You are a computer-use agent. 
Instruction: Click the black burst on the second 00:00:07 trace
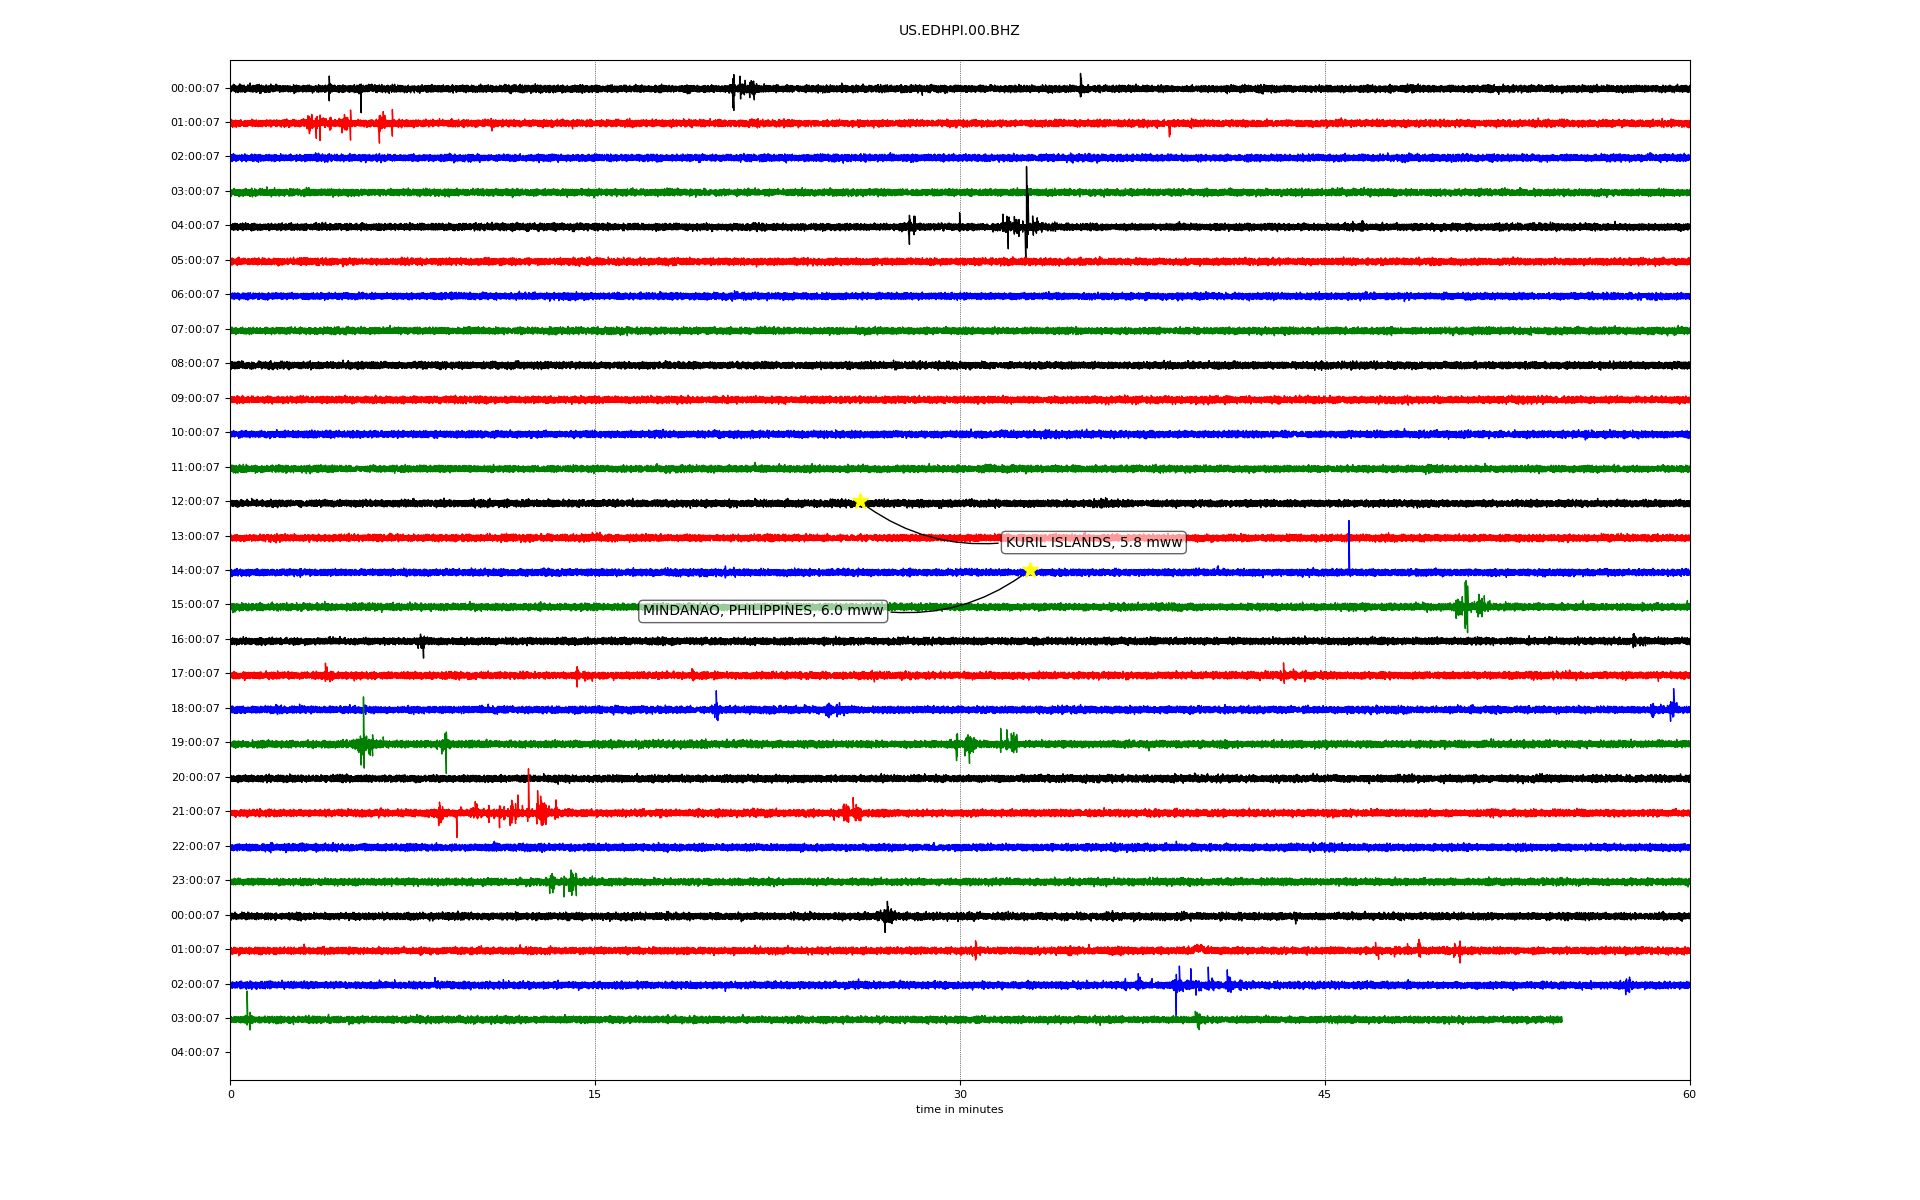pyautogui.click(x=887, y=916)
